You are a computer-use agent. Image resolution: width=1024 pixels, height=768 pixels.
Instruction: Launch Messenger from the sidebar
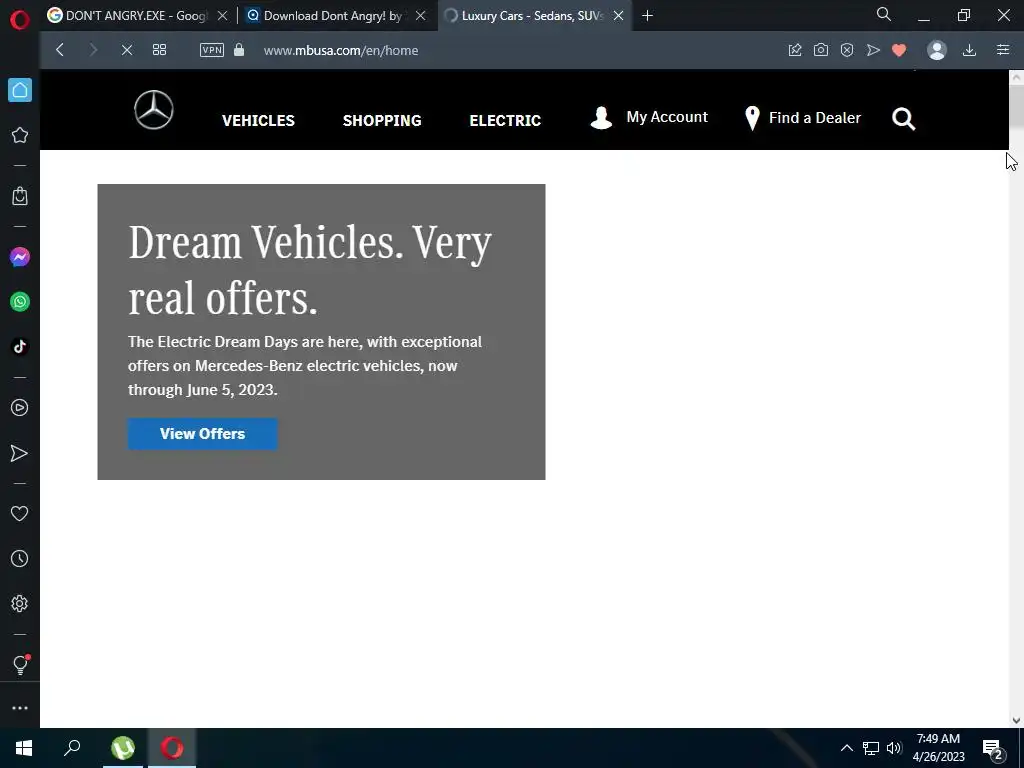pyautogui.click(x=20, y=257)
